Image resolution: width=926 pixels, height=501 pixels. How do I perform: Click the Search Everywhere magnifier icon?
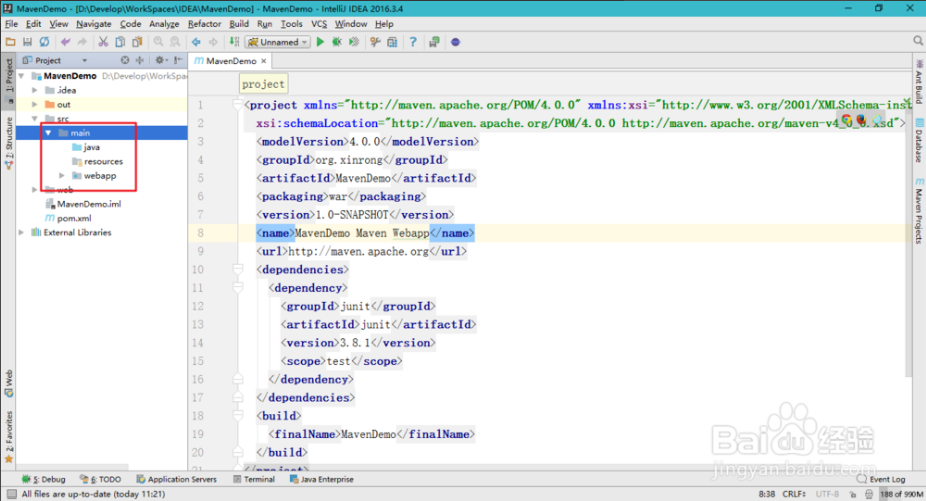pyautogui.click(x=918, y=41)
